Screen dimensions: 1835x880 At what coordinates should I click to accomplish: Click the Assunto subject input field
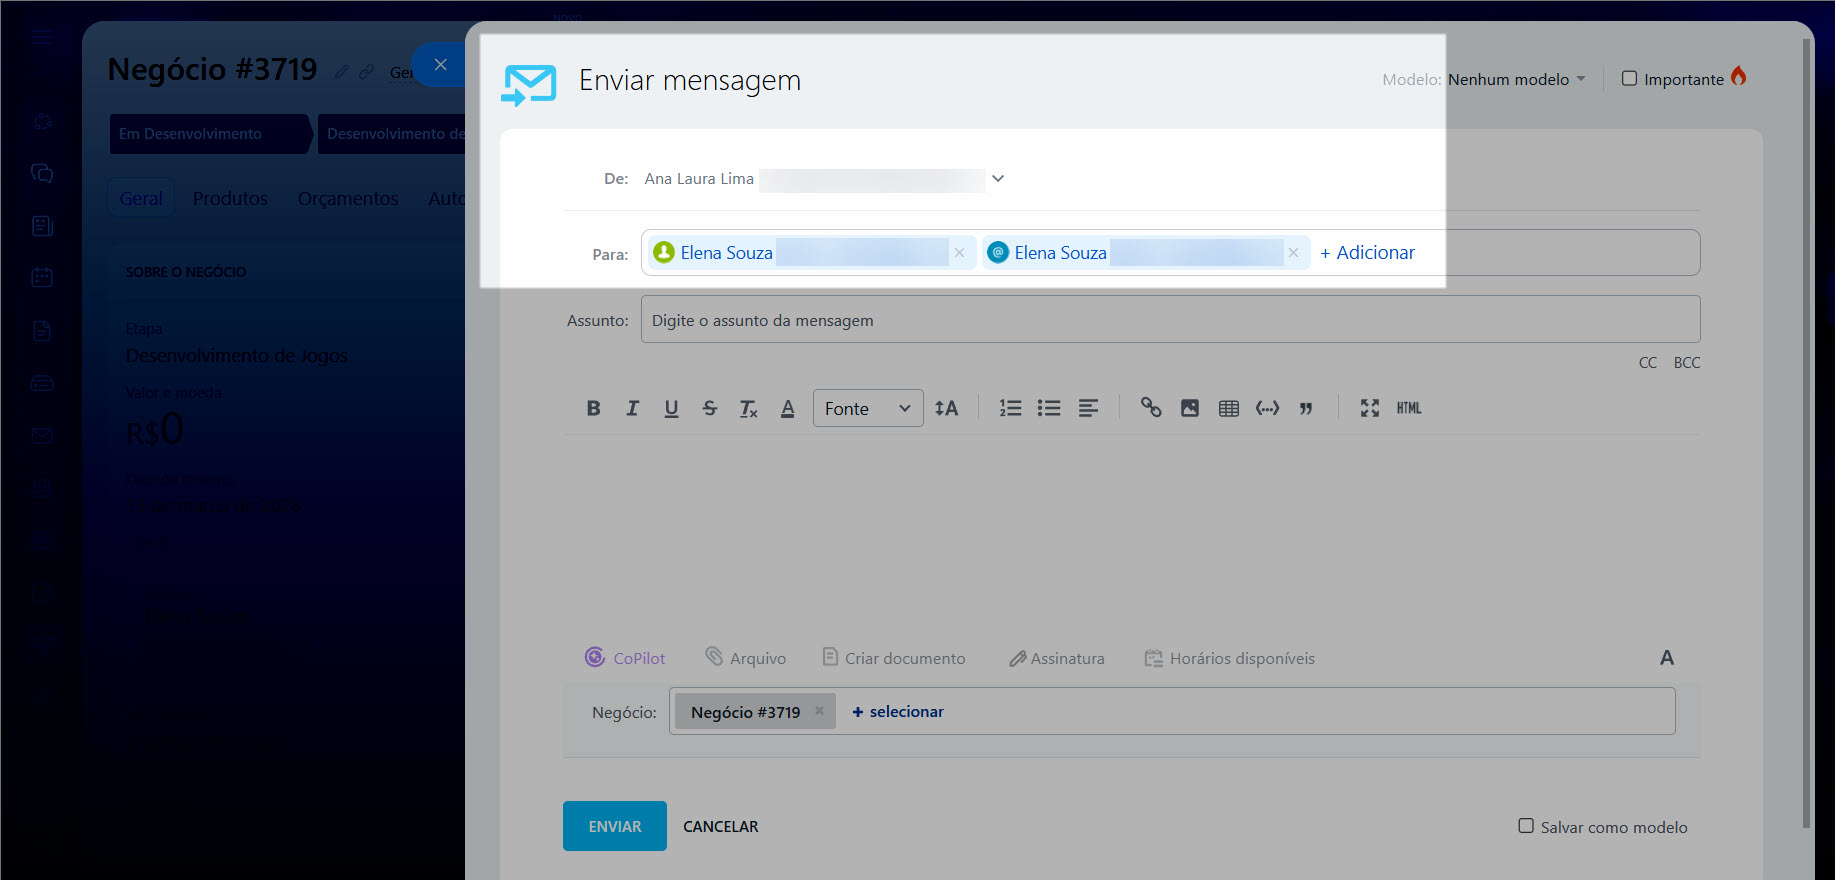(x=1169, y=320)
